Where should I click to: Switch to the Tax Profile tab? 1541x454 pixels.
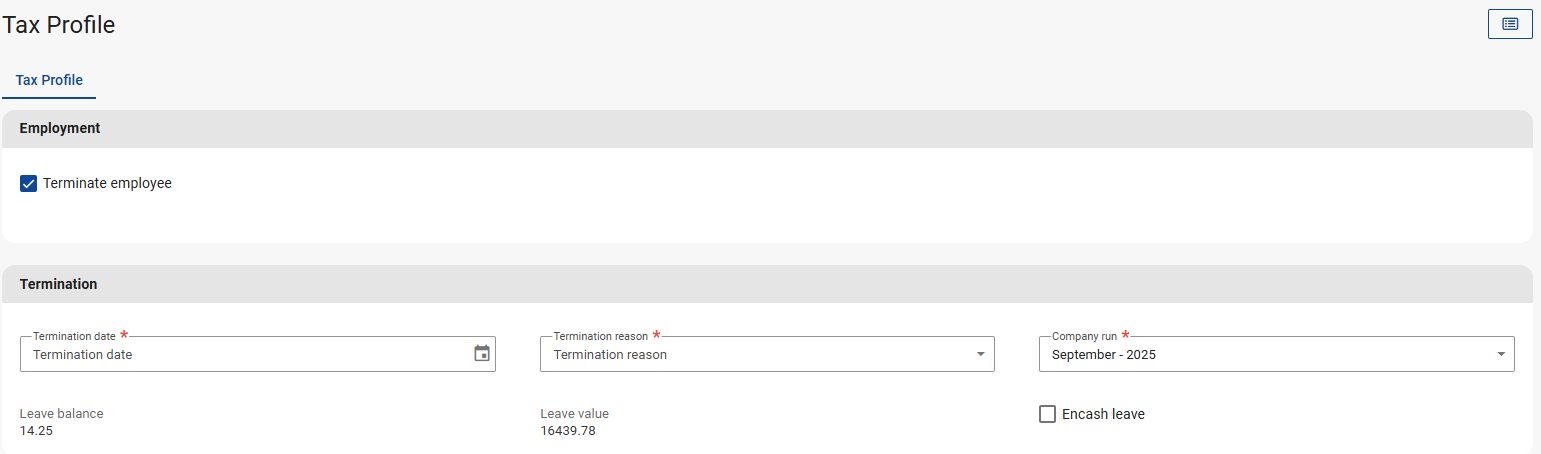(49, 80)
